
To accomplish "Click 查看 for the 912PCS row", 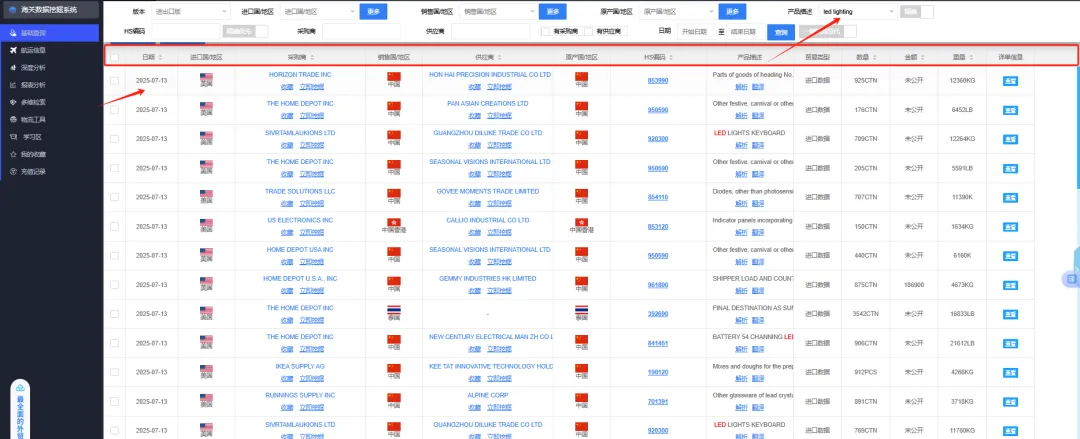I will [x=1010, y=372].
